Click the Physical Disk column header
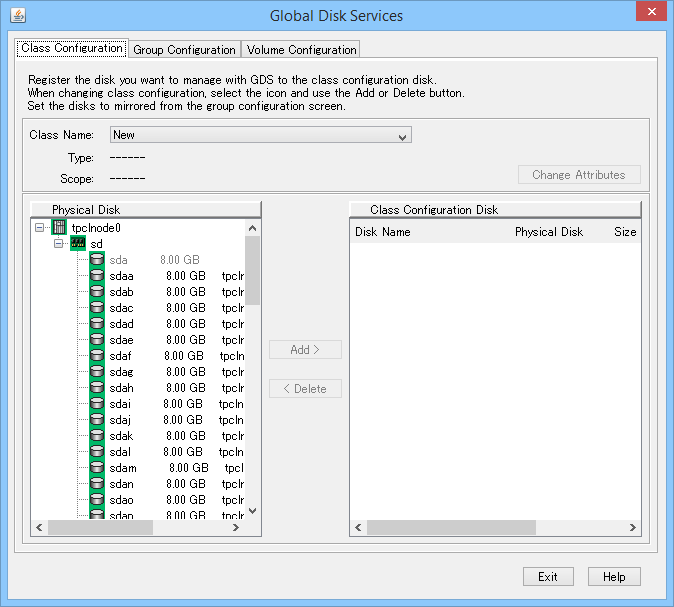The width and height of the screenshot is (674, 607). point(549,232)
